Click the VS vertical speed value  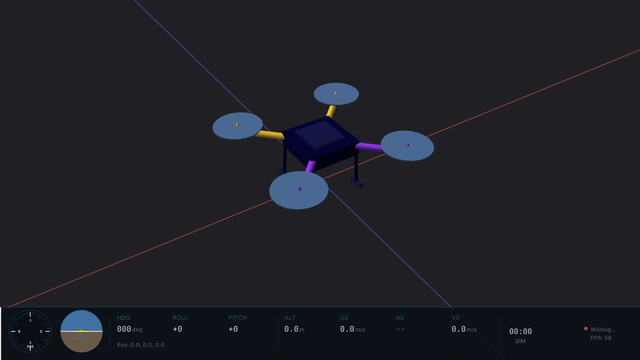[464, 329]
